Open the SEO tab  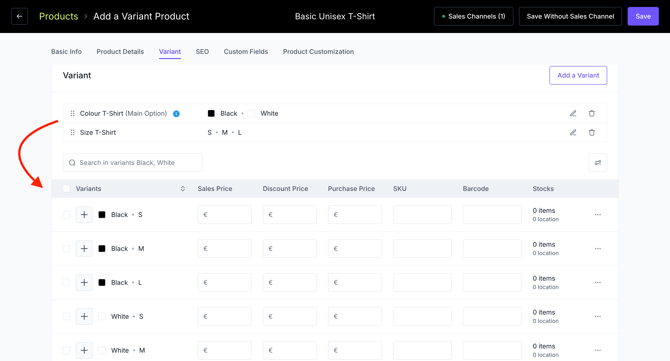pos(202,52)
